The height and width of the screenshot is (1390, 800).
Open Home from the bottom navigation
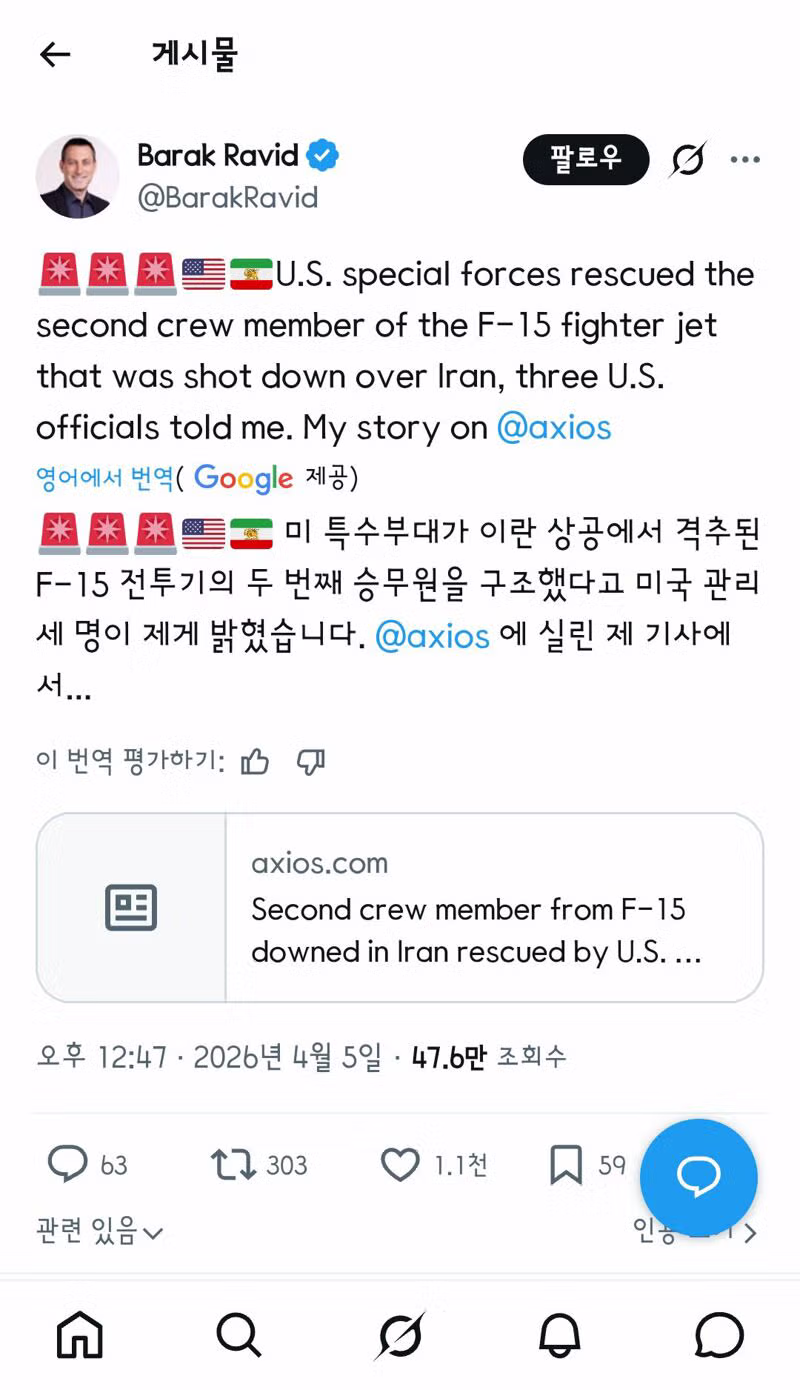coord(80,1334)
